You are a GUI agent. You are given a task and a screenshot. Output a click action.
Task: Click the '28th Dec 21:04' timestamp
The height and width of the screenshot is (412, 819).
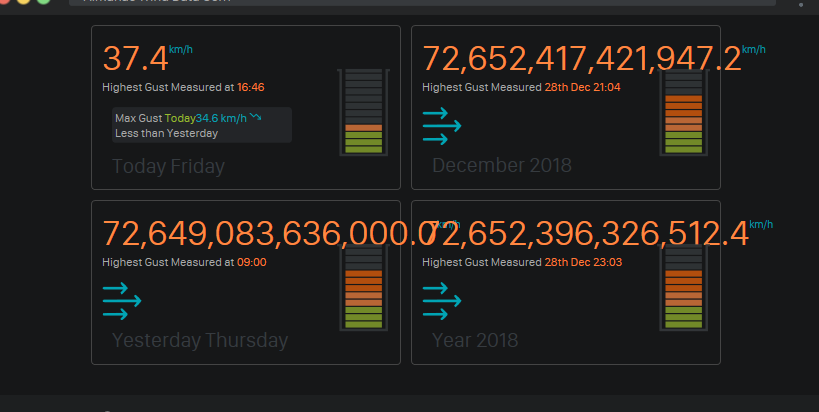pos(582,87)
